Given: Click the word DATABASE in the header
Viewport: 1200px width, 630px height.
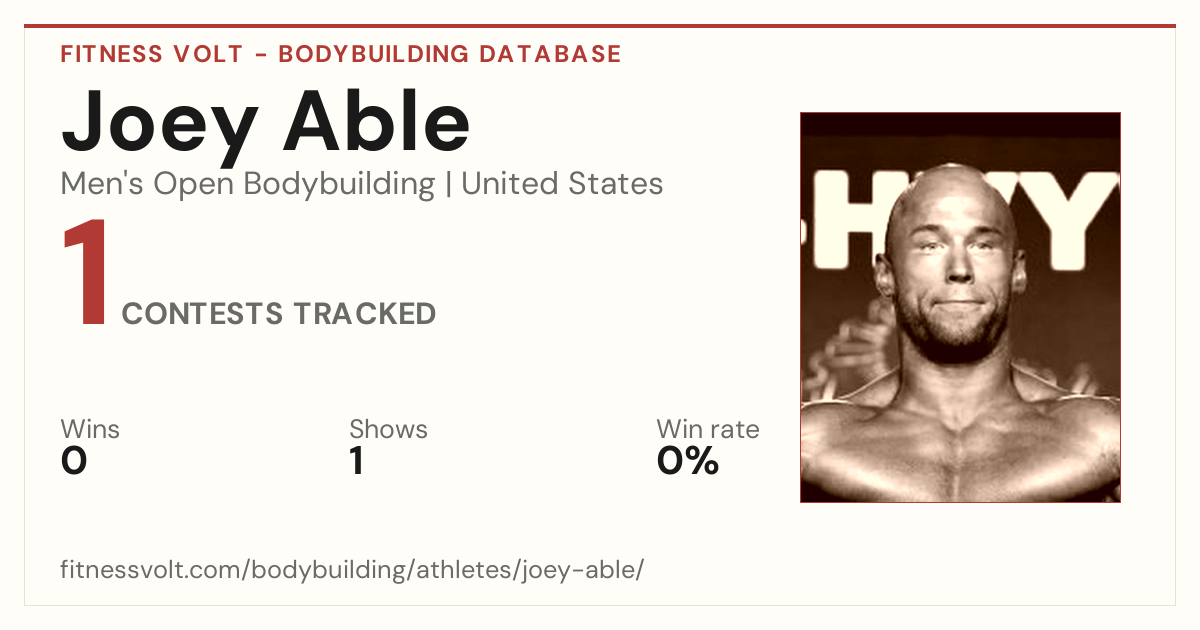Looking at the screenshot, I should coord(551,54).
